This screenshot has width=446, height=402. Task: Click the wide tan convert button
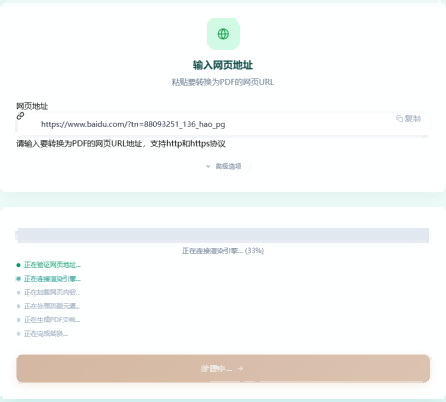(x=223, y=368)
